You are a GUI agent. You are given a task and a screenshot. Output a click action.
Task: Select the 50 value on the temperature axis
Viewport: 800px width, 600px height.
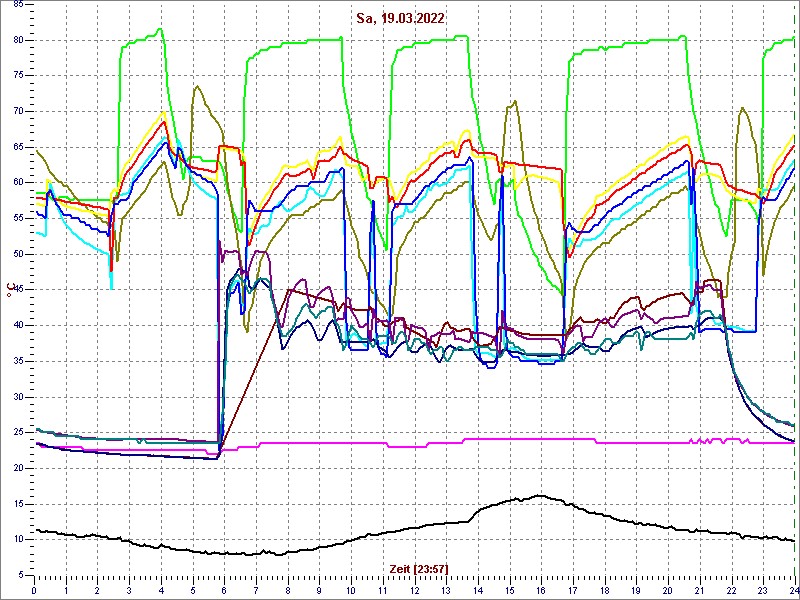click(17, 255)
